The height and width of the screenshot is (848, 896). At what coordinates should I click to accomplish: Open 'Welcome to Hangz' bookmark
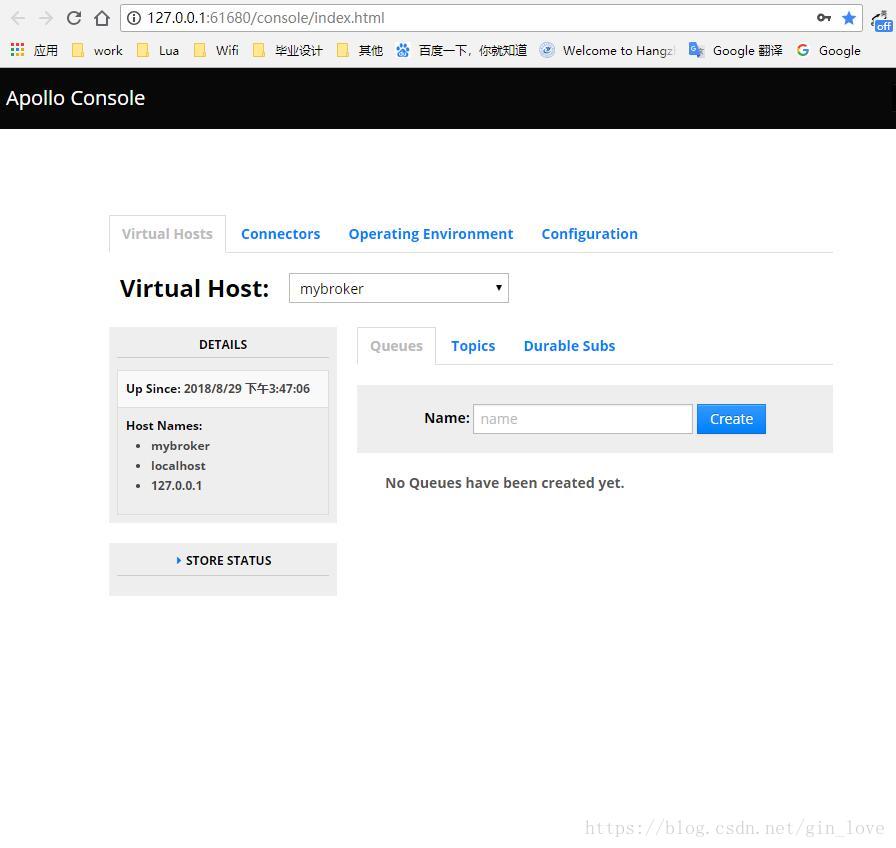608,50
